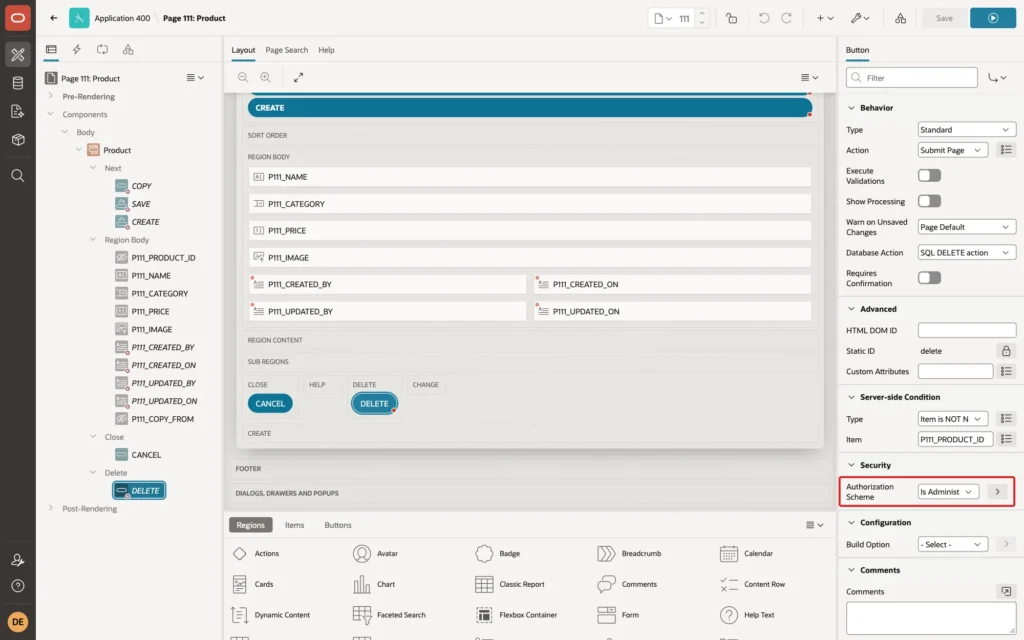The image size is (1024, 640).
Task: Select DELETE node in the tree
Action: [x=139, y=490]
